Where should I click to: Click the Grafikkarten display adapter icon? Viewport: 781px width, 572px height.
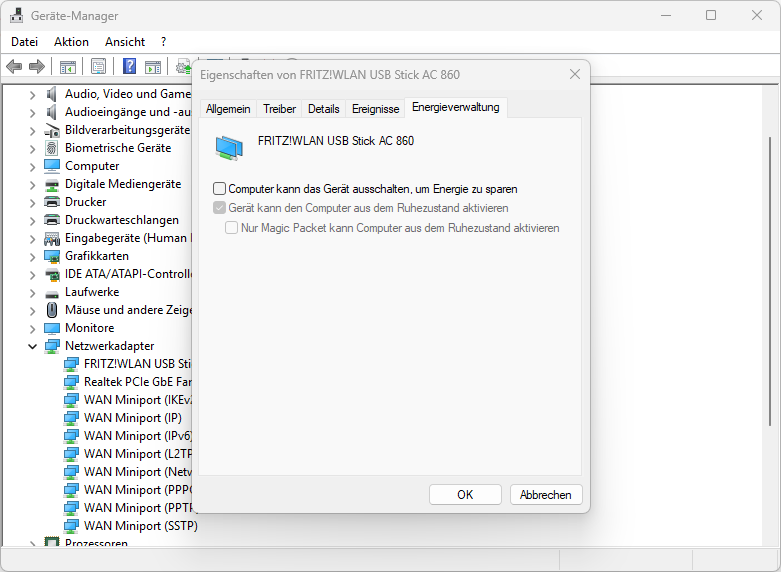pos(52,256)
